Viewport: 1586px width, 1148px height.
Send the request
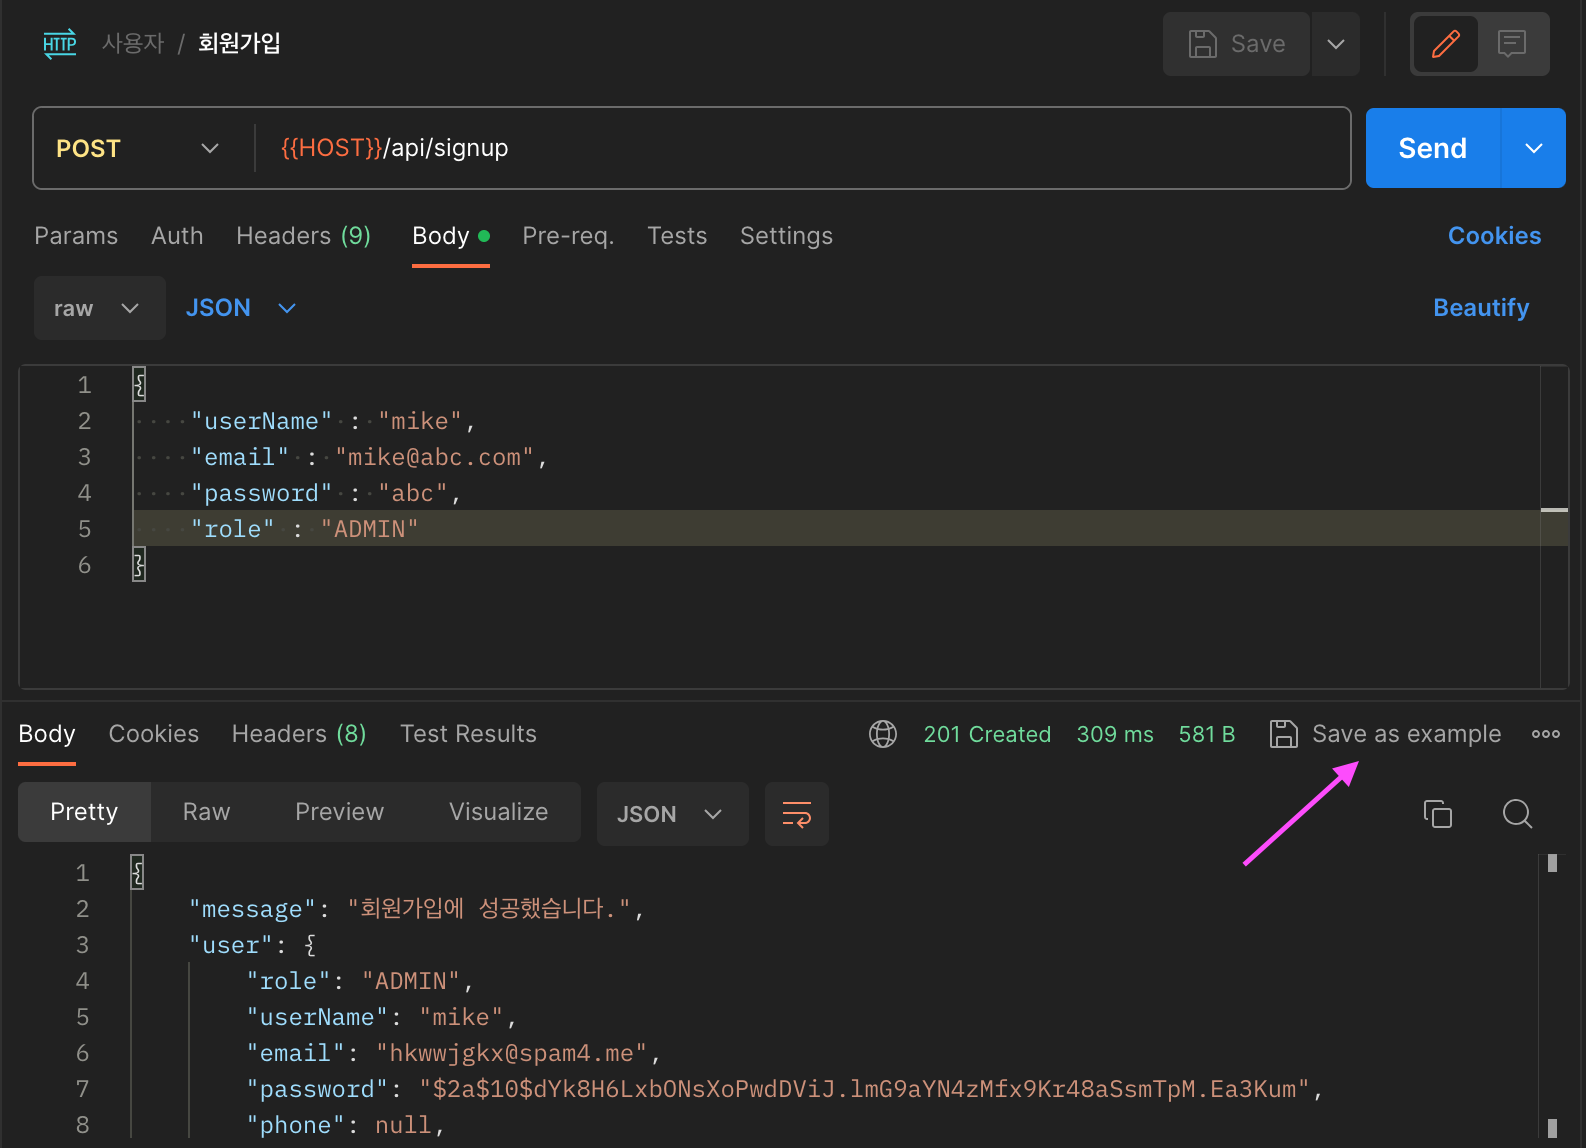(1432, 148)
